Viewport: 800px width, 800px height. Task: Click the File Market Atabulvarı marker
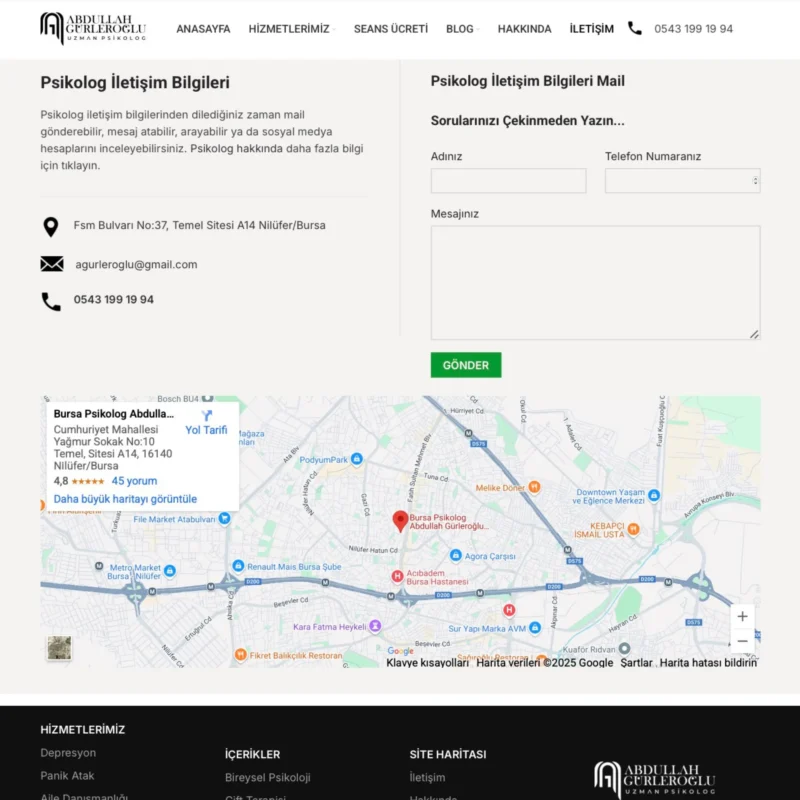(x=224, y=518)
